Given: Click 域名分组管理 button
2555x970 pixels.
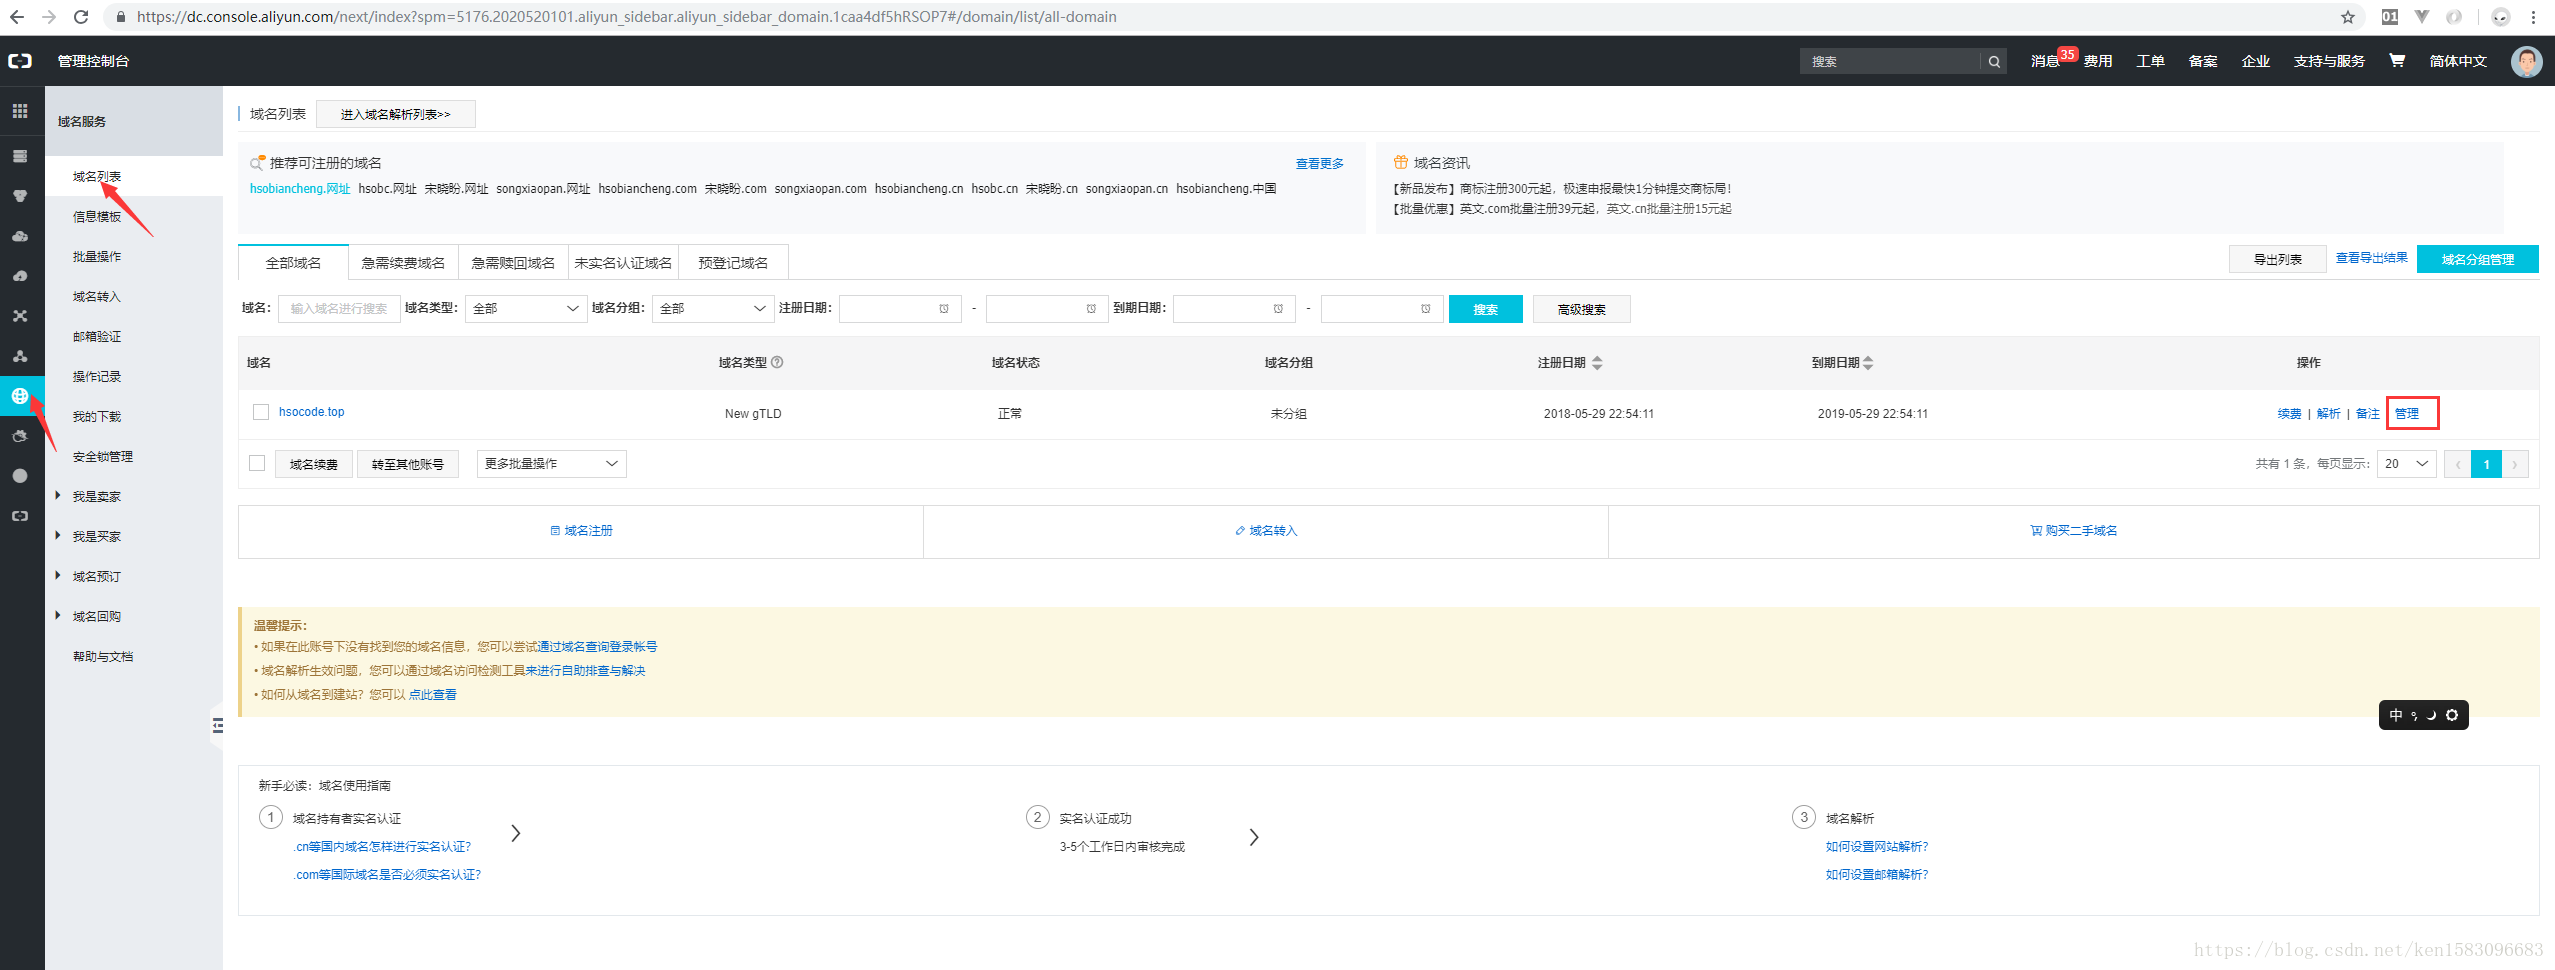Looking at the screenshot, I should tap(2478, 259).
